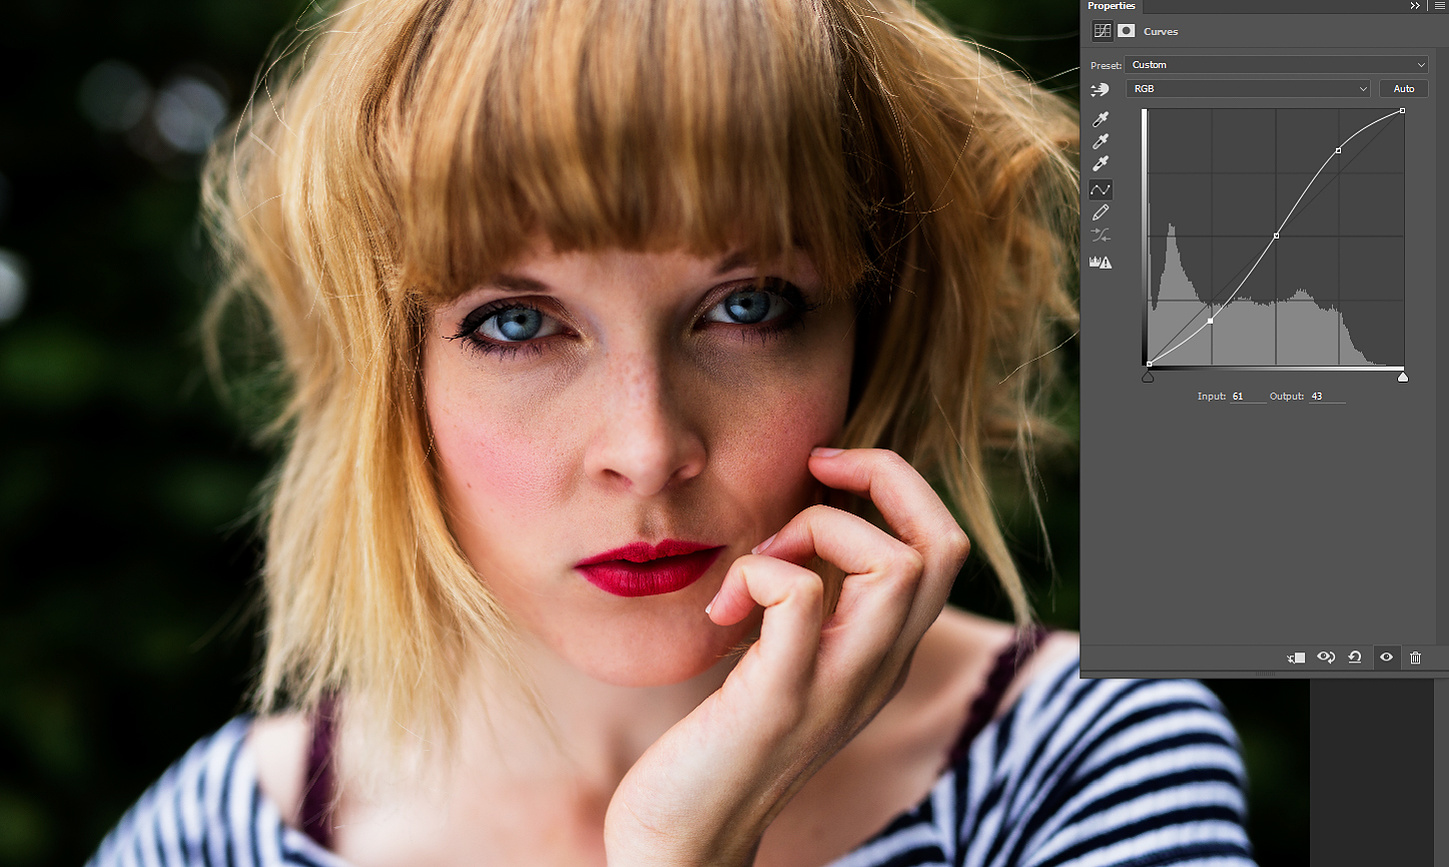Switch to the layer mask icon in Properties
Viewport: 1449px width, 867px height.
coord(1126,31)
